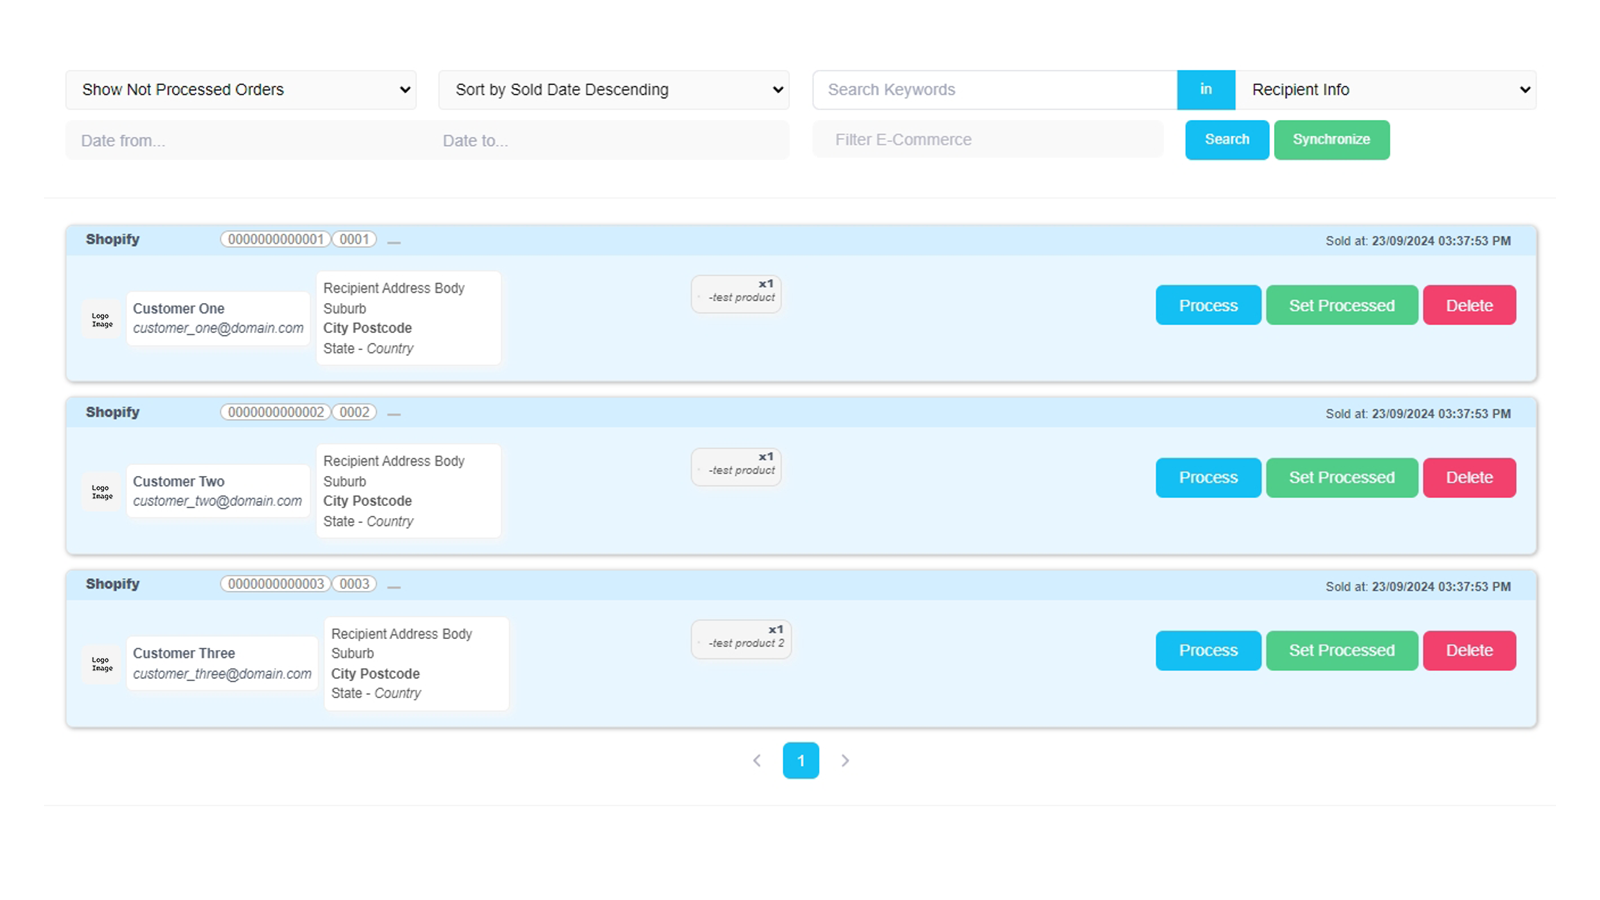Open the Sort by Sold Date Descending dropdown
The image size is (1600, 900).
coord(614,90)
